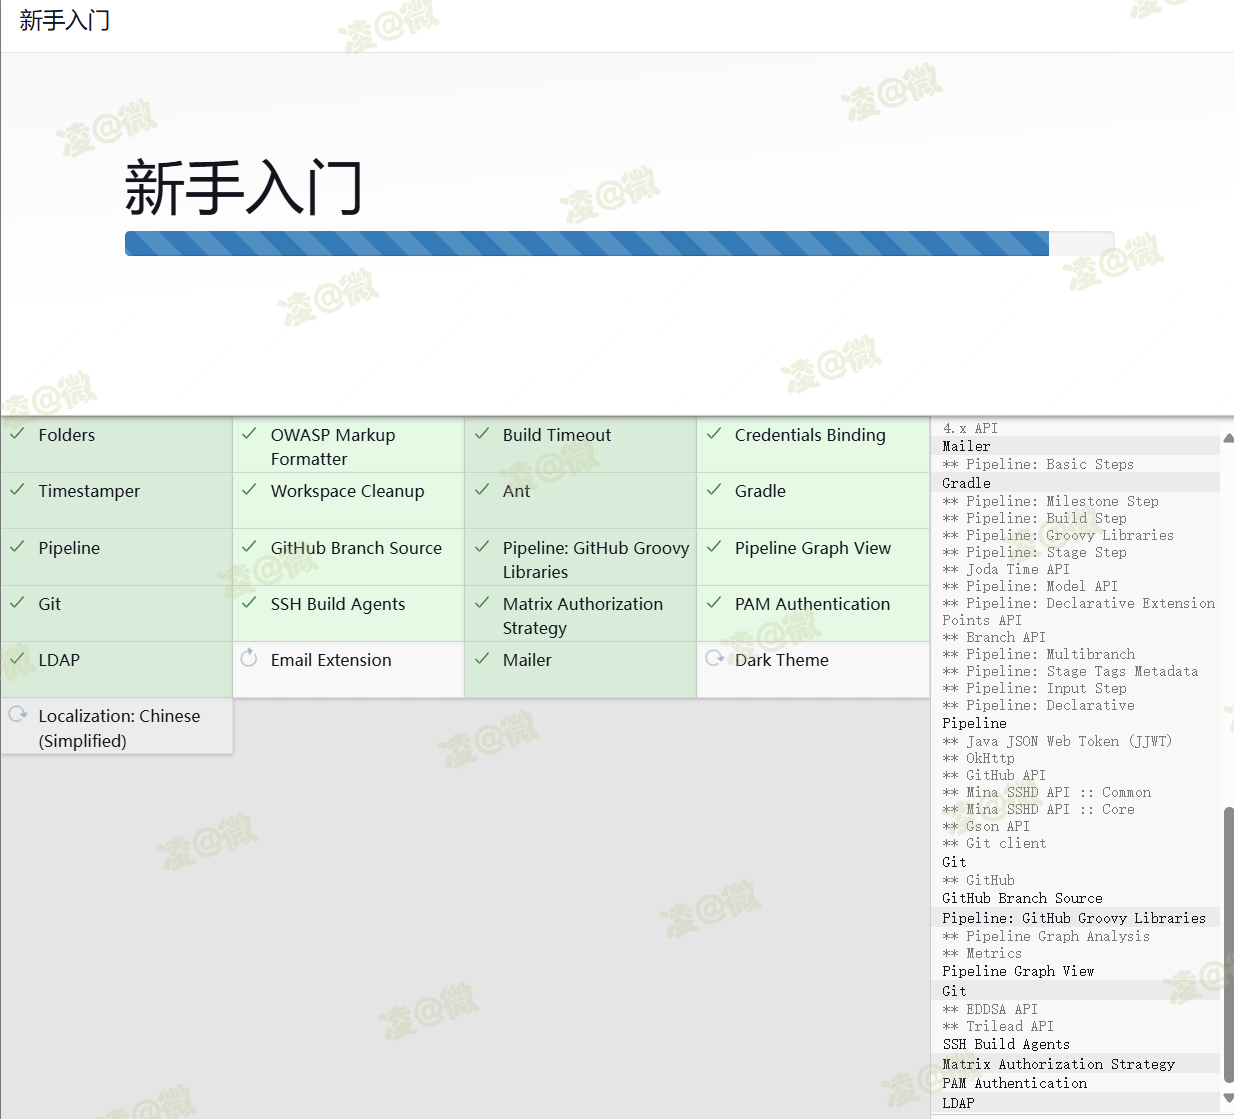Select the Workspace Cleanup plugin label
Image resolution: width=1234 pixels, height=1119 pixels.
click(347, 491)
